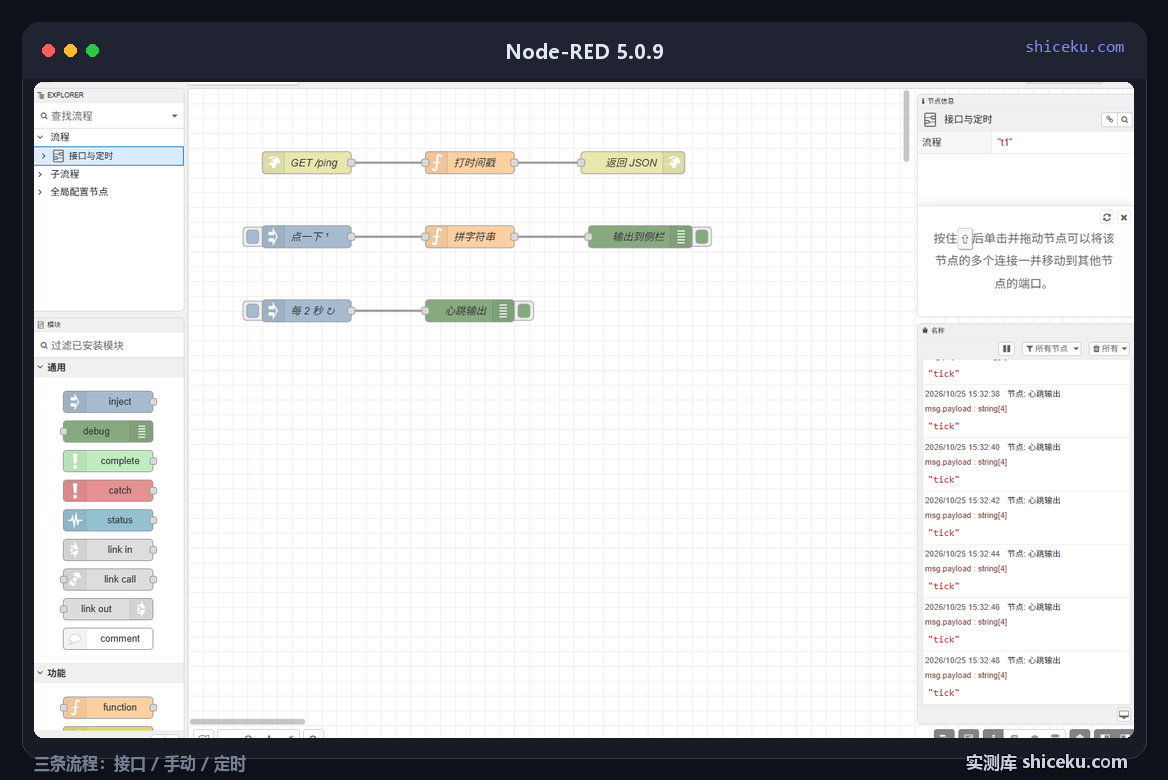Toggle the 心跳输出 debug node's enable button
Screen dimensions: 1168x780
524,311
